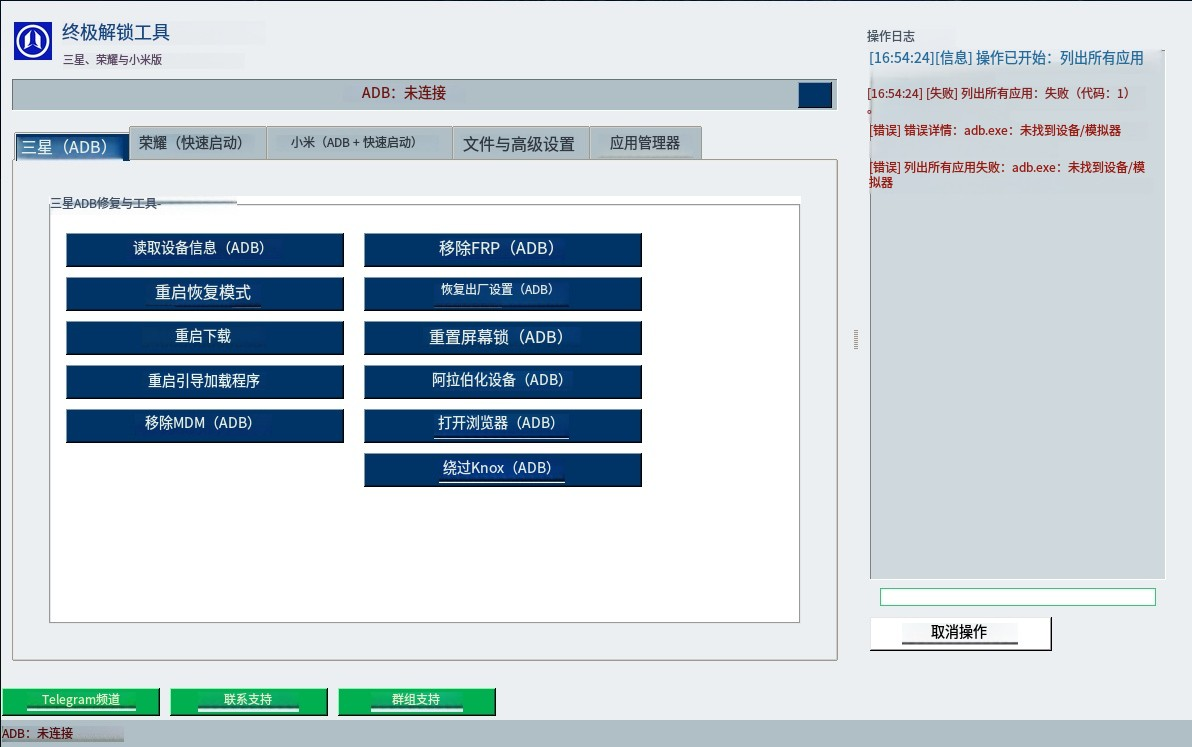Use 打开浏览器（ADB）function
Viewport: 1192px width, 747px height.
point(502,425)
